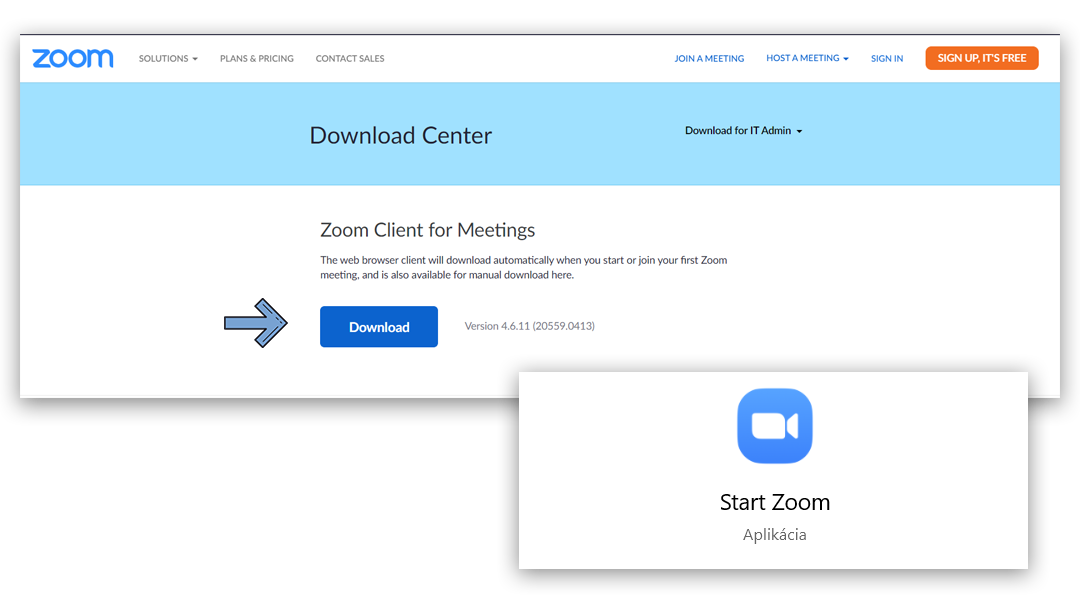
Task: Open the Solutions dropdown menu
Action: [168, 59]
